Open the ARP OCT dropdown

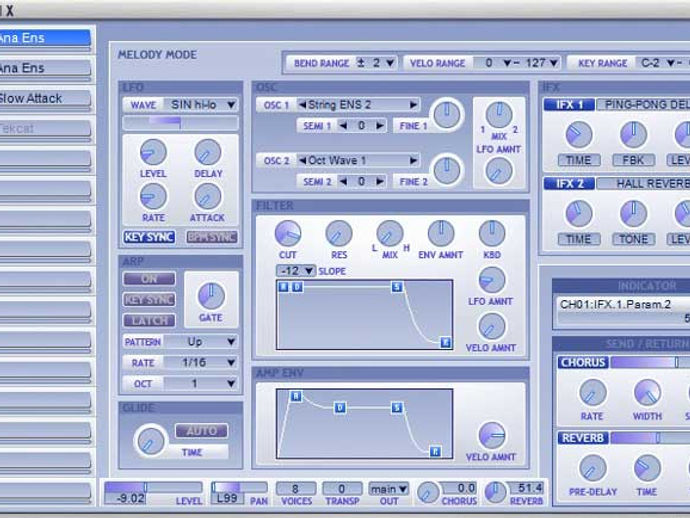(201, 383)
